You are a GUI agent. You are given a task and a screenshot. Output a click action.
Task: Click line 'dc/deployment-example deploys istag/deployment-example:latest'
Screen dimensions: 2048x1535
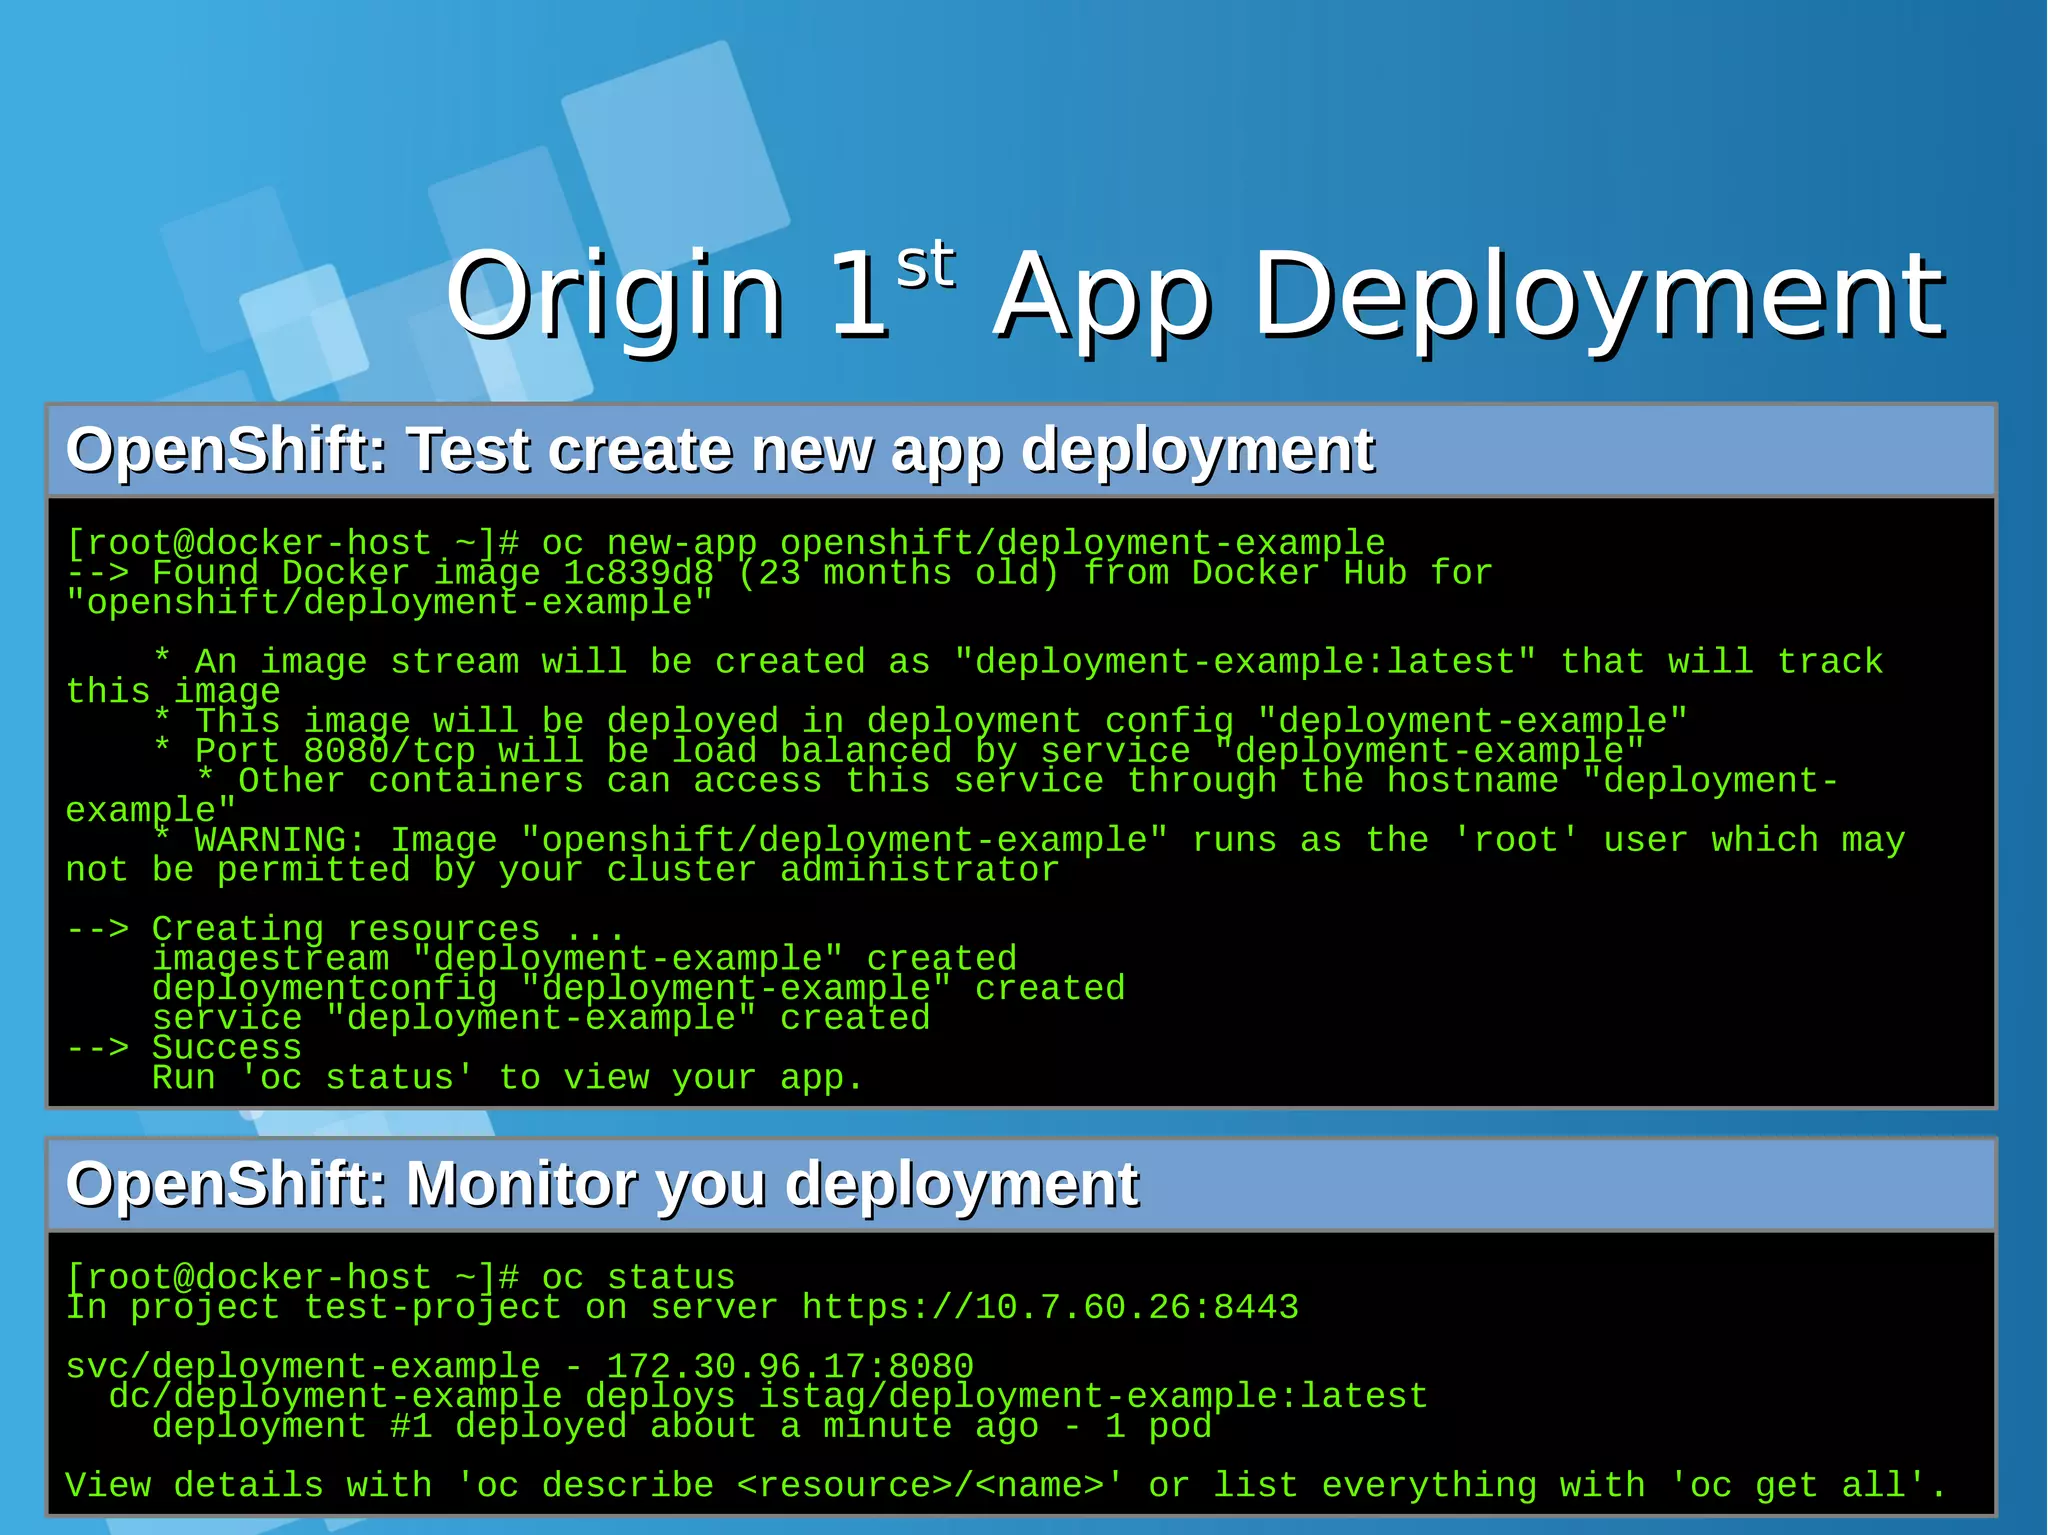[x=768, y=1396]
